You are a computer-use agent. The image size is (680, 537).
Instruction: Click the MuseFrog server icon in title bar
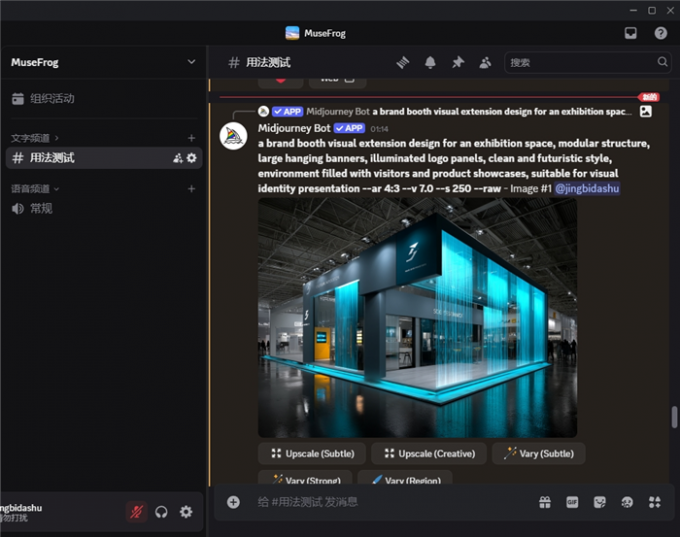(x=292, y=33)
